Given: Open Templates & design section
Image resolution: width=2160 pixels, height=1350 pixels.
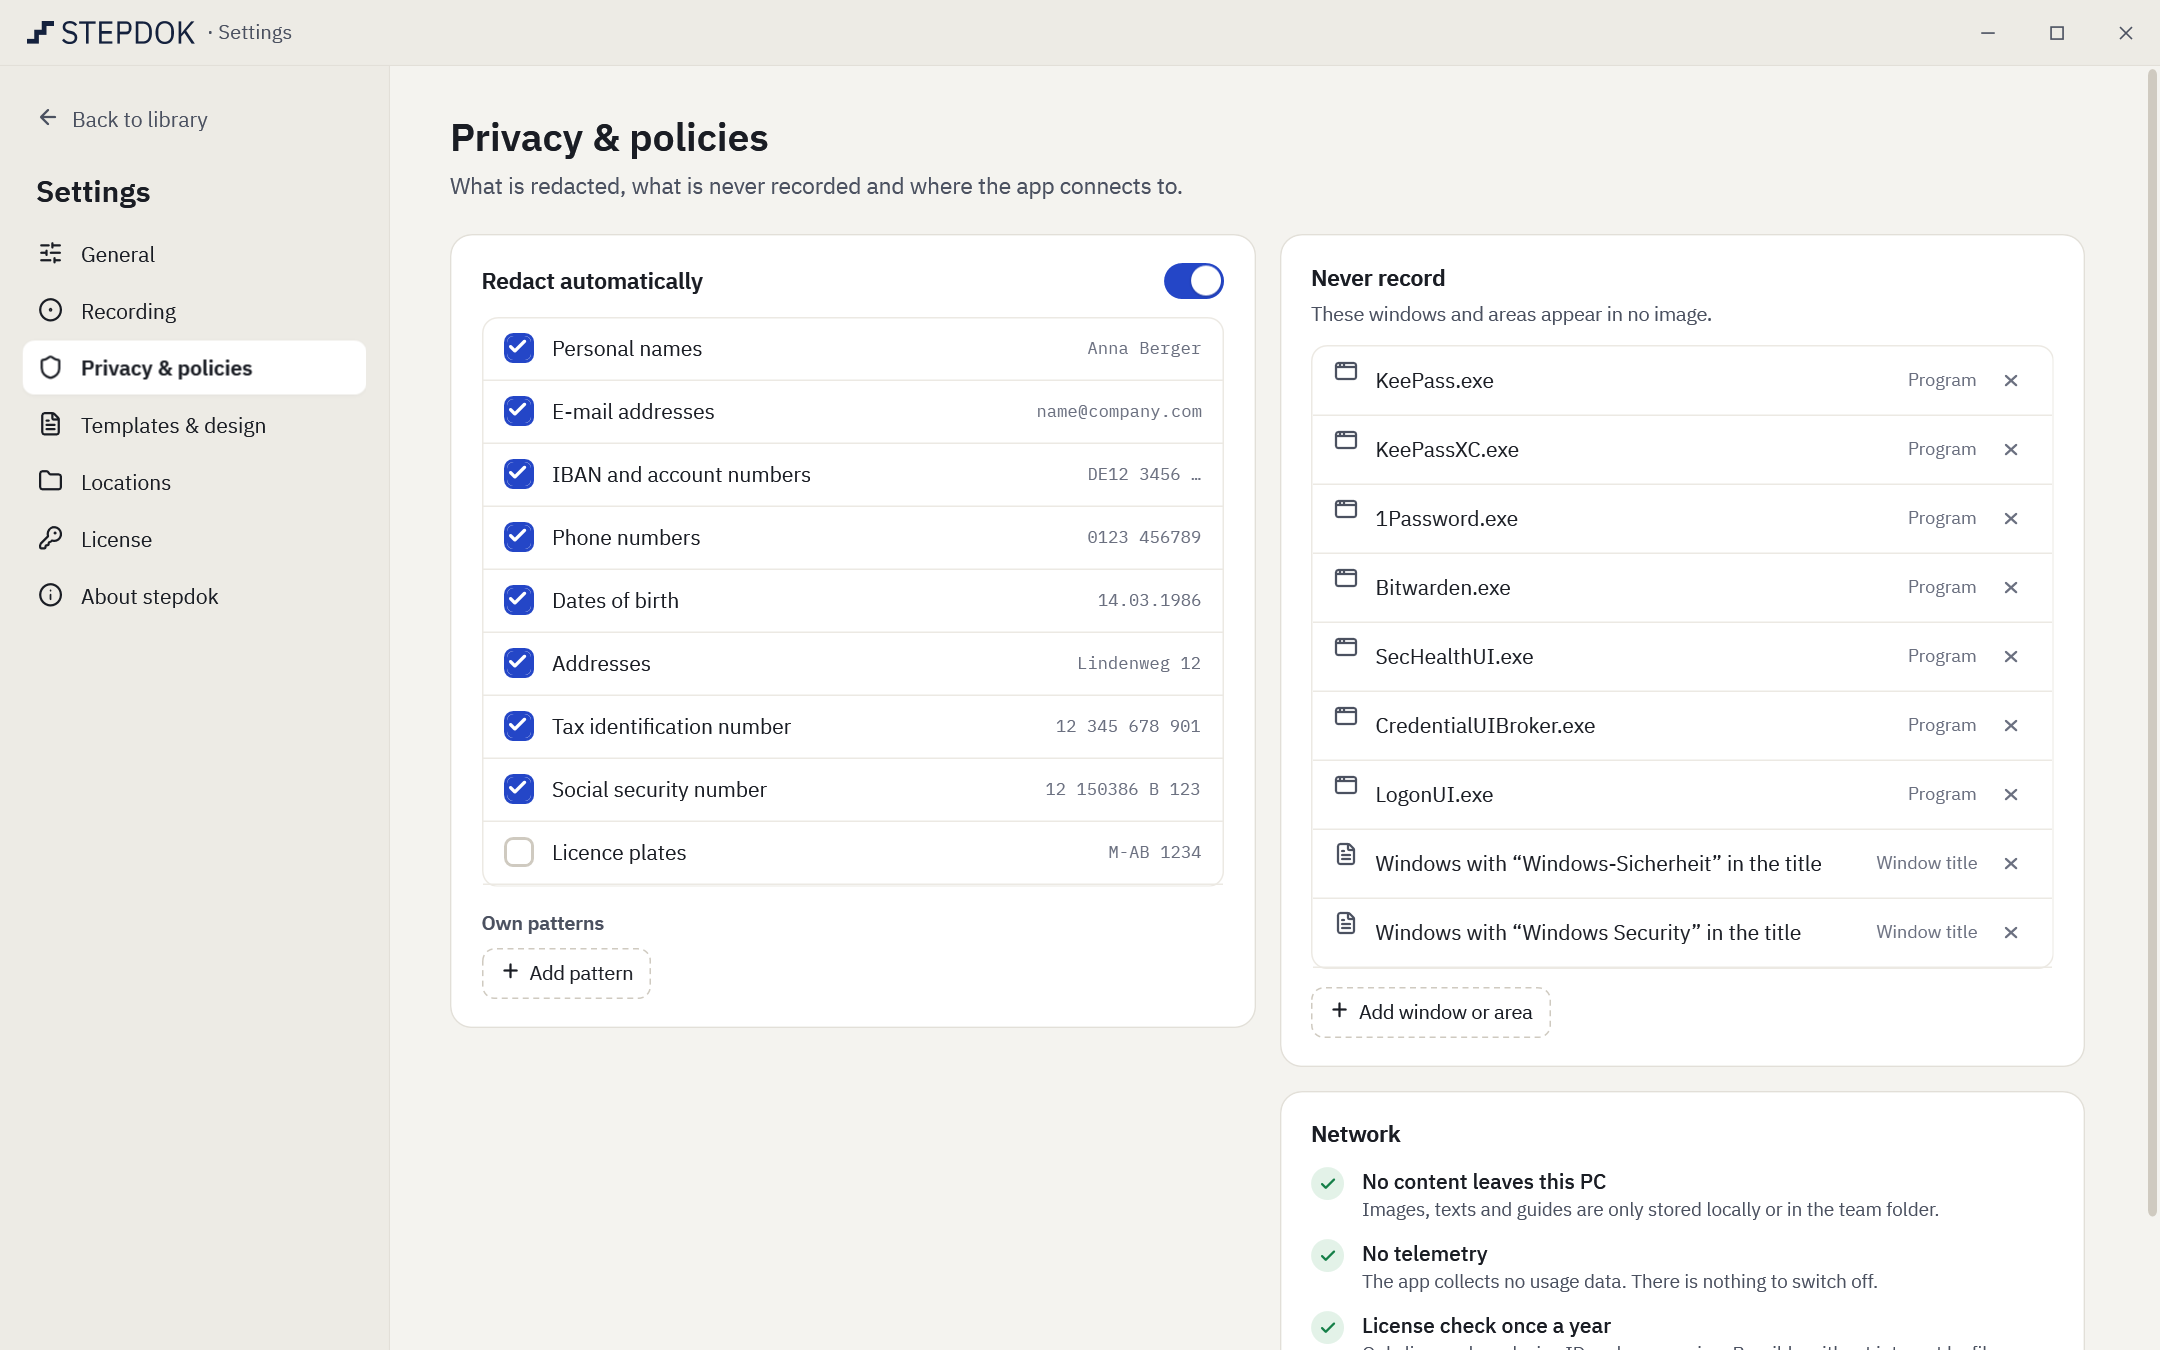Looking at the screenshot, I should (194, 425).
